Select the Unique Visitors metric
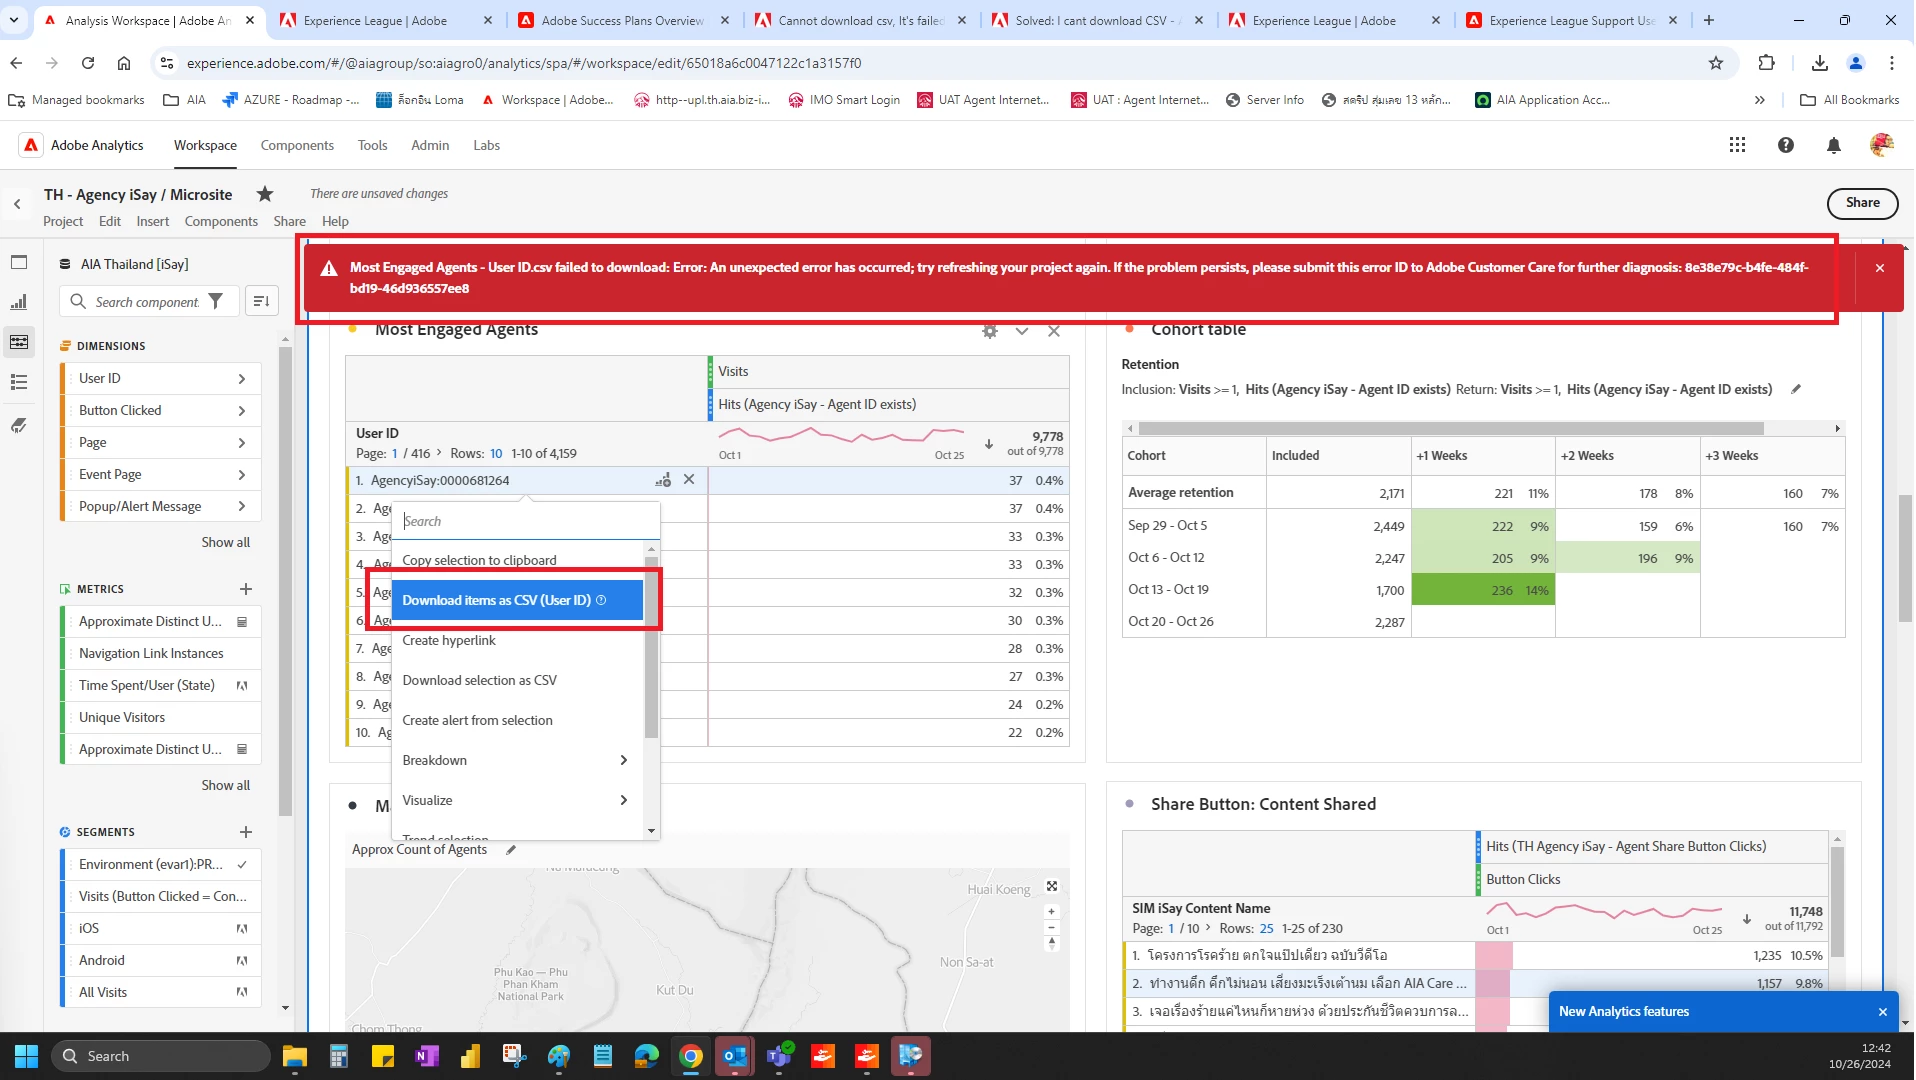The width and height of the screenshot is (1916, 1080). [160, 717]
